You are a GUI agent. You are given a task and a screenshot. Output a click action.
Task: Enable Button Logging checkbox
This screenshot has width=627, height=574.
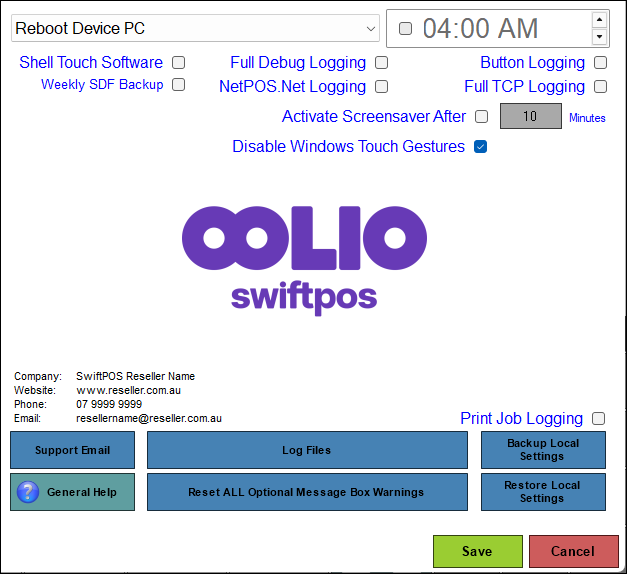click(x=600, y=62)
